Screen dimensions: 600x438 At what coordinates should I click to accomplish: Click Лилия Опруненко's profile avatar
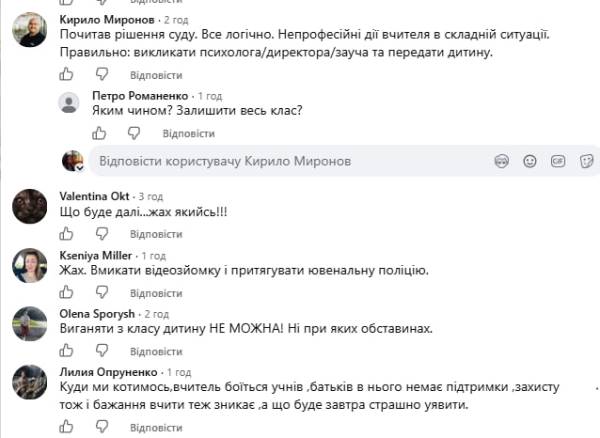(30, 382)
